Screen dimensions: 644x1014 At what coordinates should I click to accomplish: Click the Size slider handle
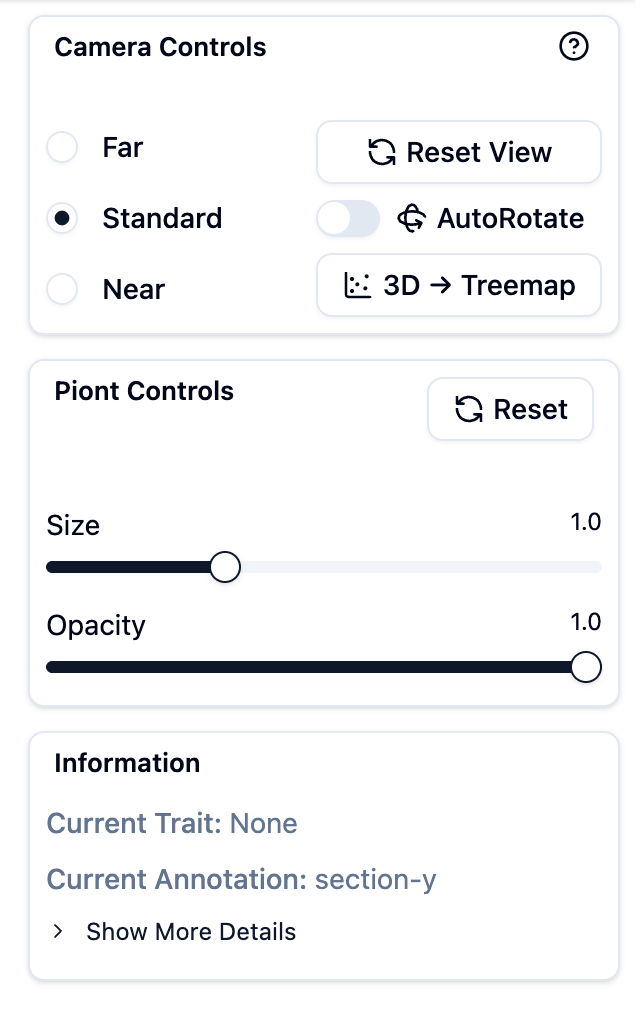click(225, 566)
